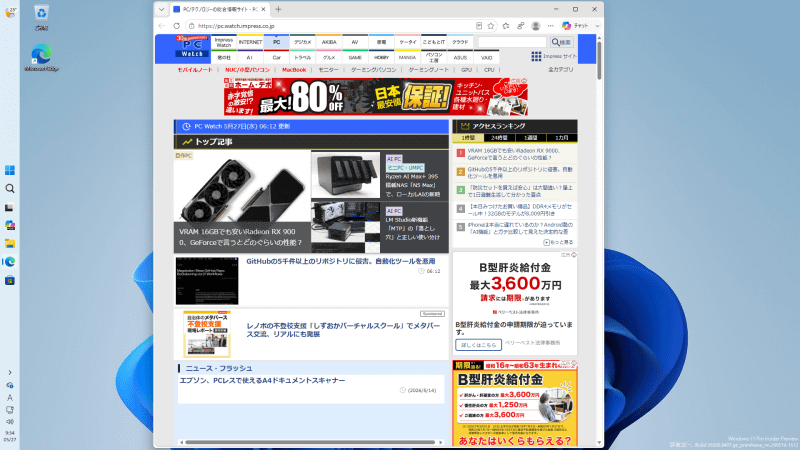Select the Microsoft Edge desktop shortcut
Image resolution: width=800 pixels, height=450 pixels.
41,57
